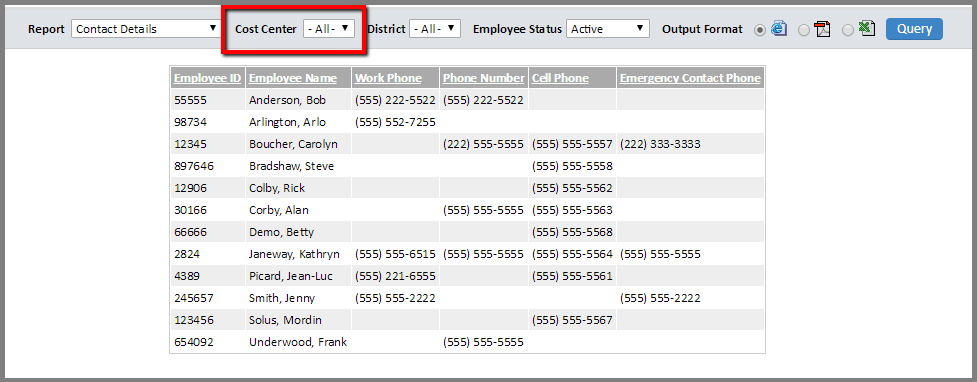Sort by Employee ID column header
This screenshot has width=977, height=382.
click(207, 78)
